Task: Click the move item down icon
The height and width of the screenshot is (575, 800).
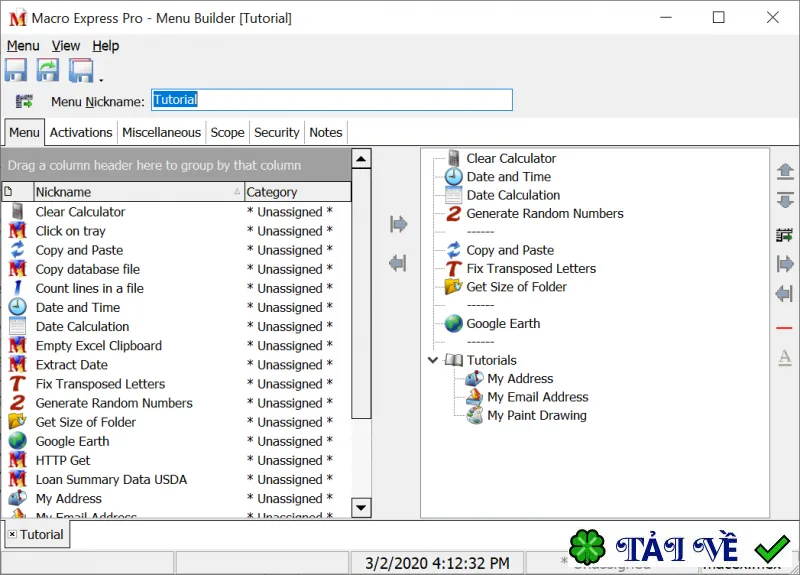Action: 785,199
